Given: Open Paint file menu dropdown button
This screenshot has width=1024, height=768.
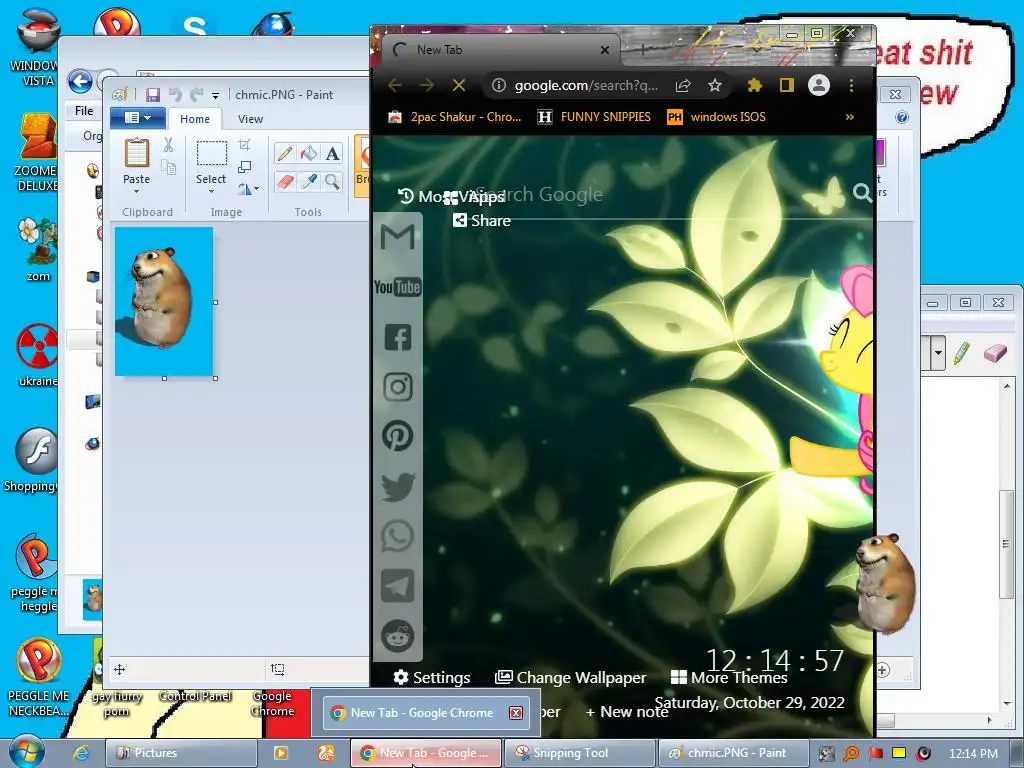Looking at the screenshot, I should point(137,118).
